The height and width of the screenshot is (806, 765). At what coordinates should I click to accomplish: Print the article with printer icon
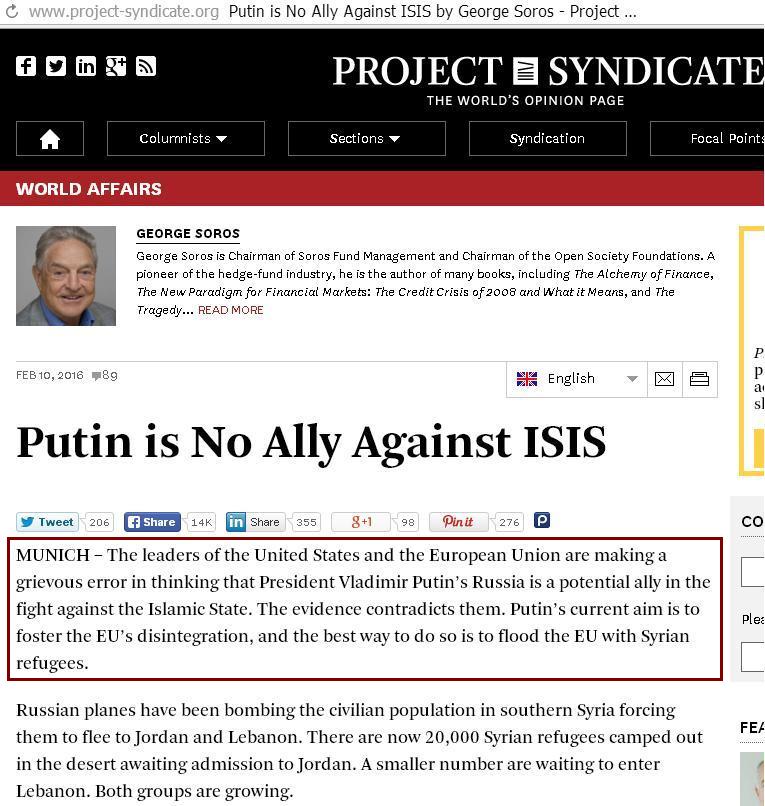point(699,379)
